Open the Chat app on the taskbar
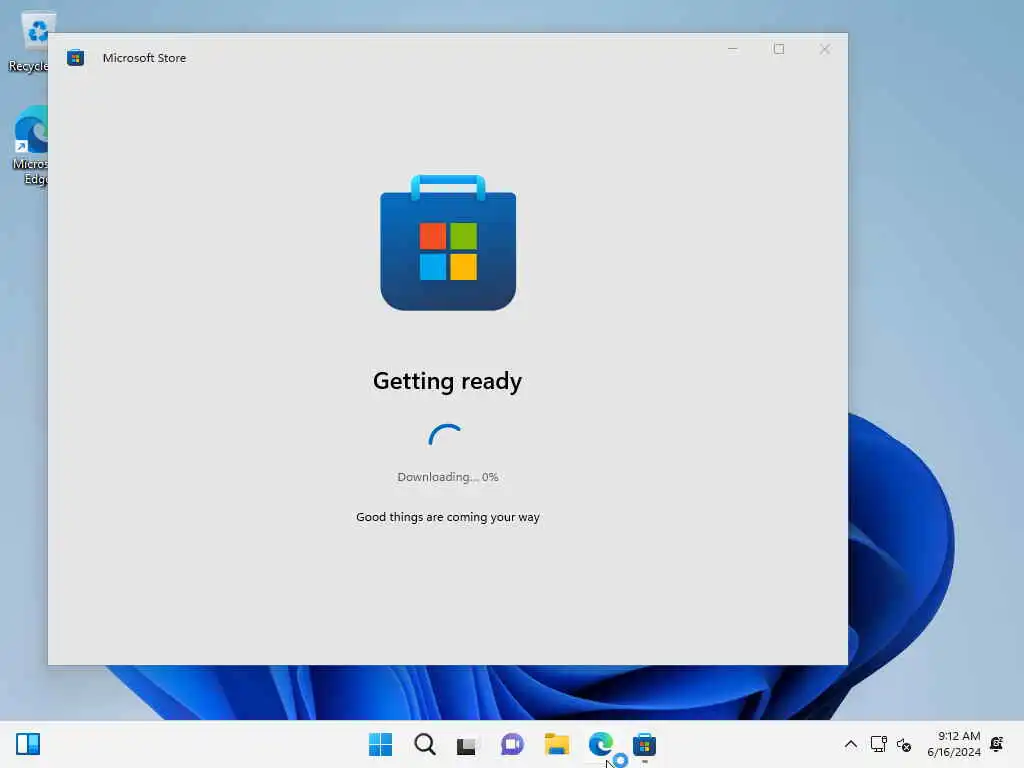 tap(512, 744)
